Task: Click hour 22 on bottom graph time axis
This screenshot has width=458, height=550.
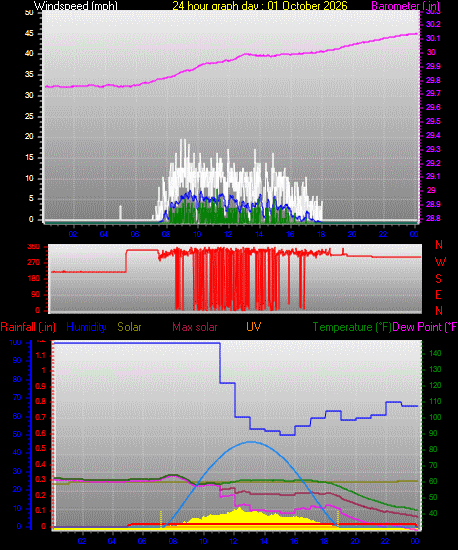Action: 385,541
